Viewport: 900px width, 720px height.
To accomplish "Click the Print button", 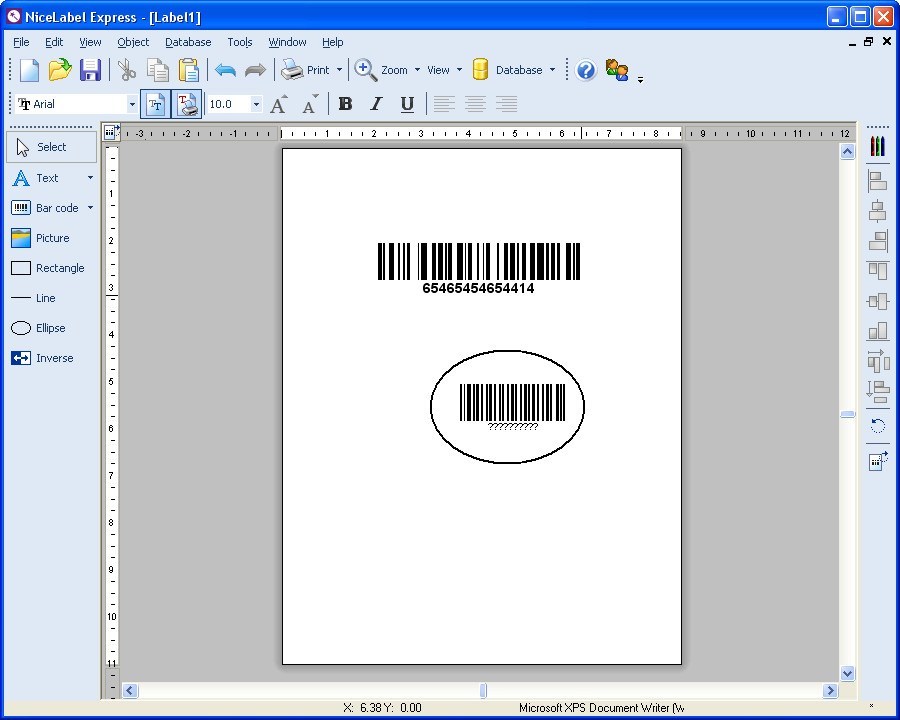I will pyautogui.click(x=306, y=70).
